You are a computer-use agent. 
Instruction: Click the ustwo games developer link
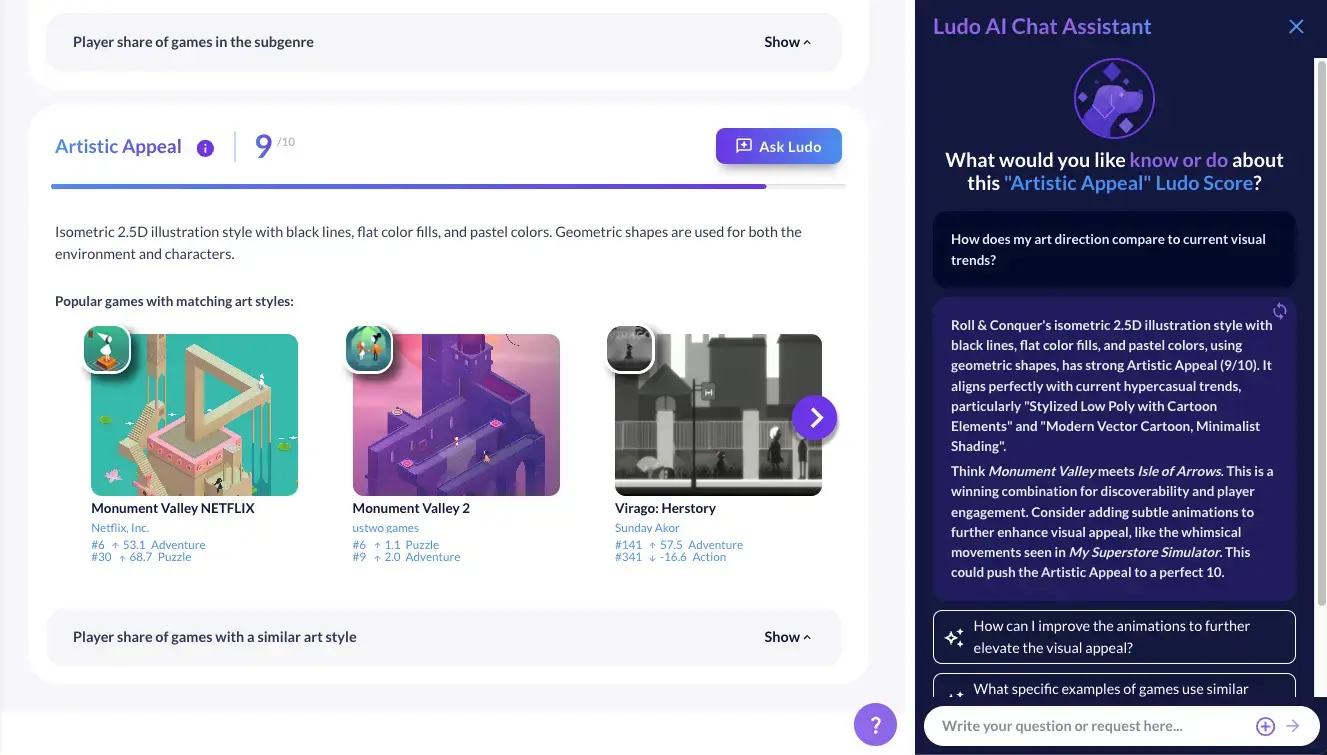point(386,528)
